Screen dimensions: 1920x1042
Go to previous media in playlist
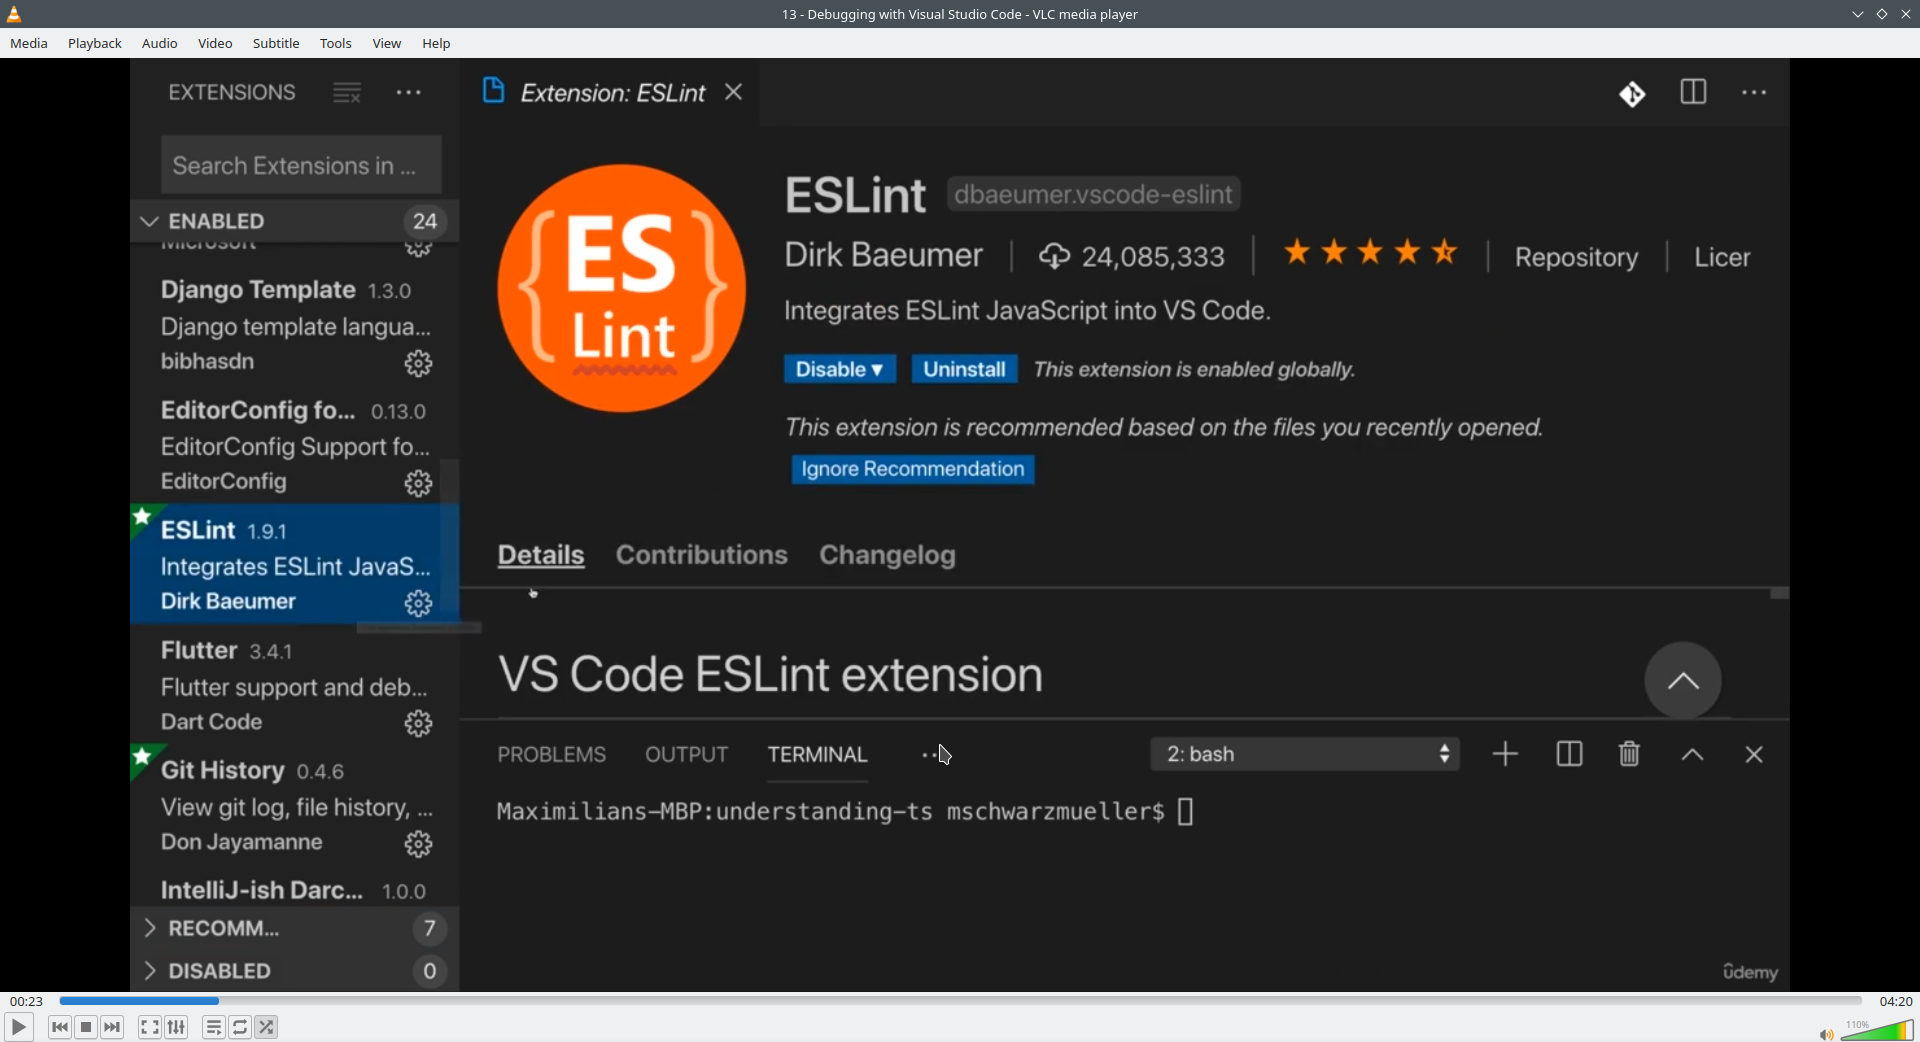[59, 1027]
